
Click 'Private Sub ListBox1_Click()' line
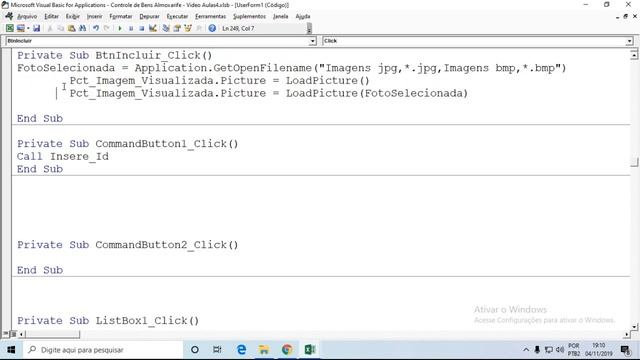point(108,320)
